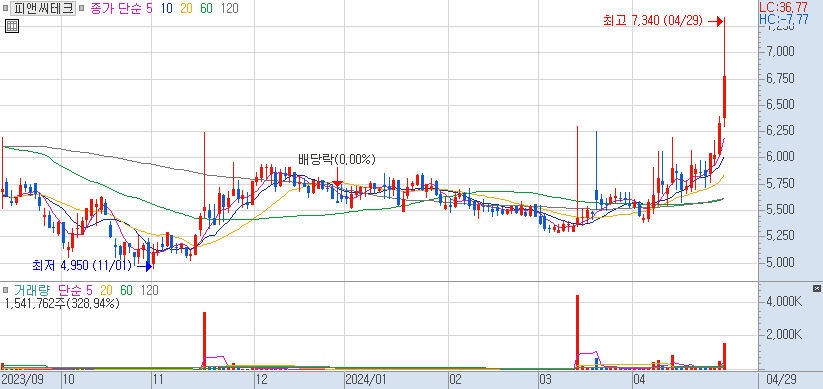Click the green 60-day price average label
The width and height of the screenshot is (823, 389).
tap(206, 9)
